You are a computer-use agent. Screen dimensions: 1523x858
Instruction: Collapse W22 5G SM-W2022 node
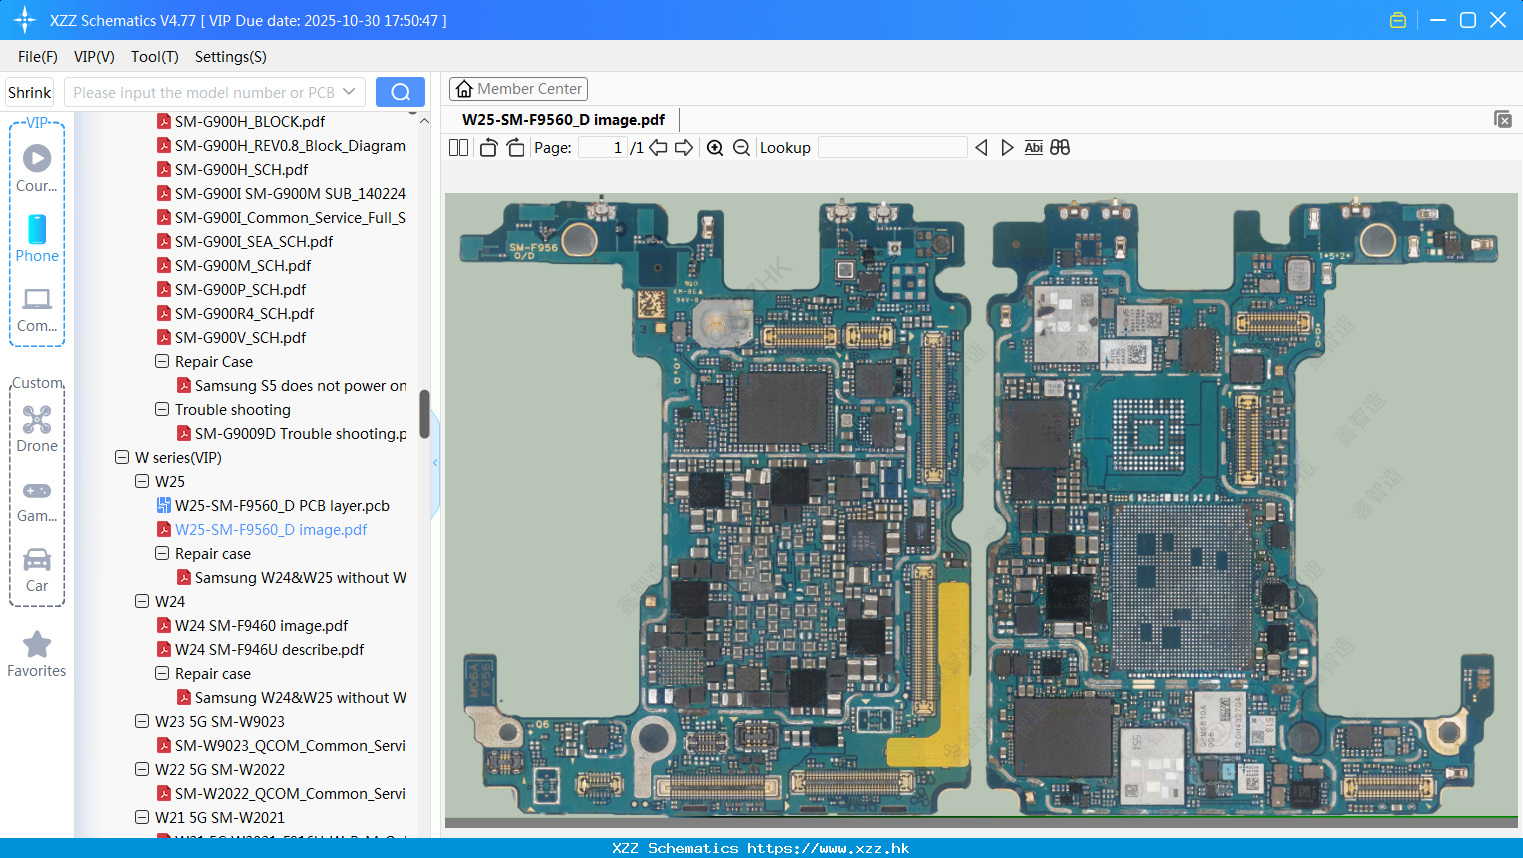tap(142, 769)
